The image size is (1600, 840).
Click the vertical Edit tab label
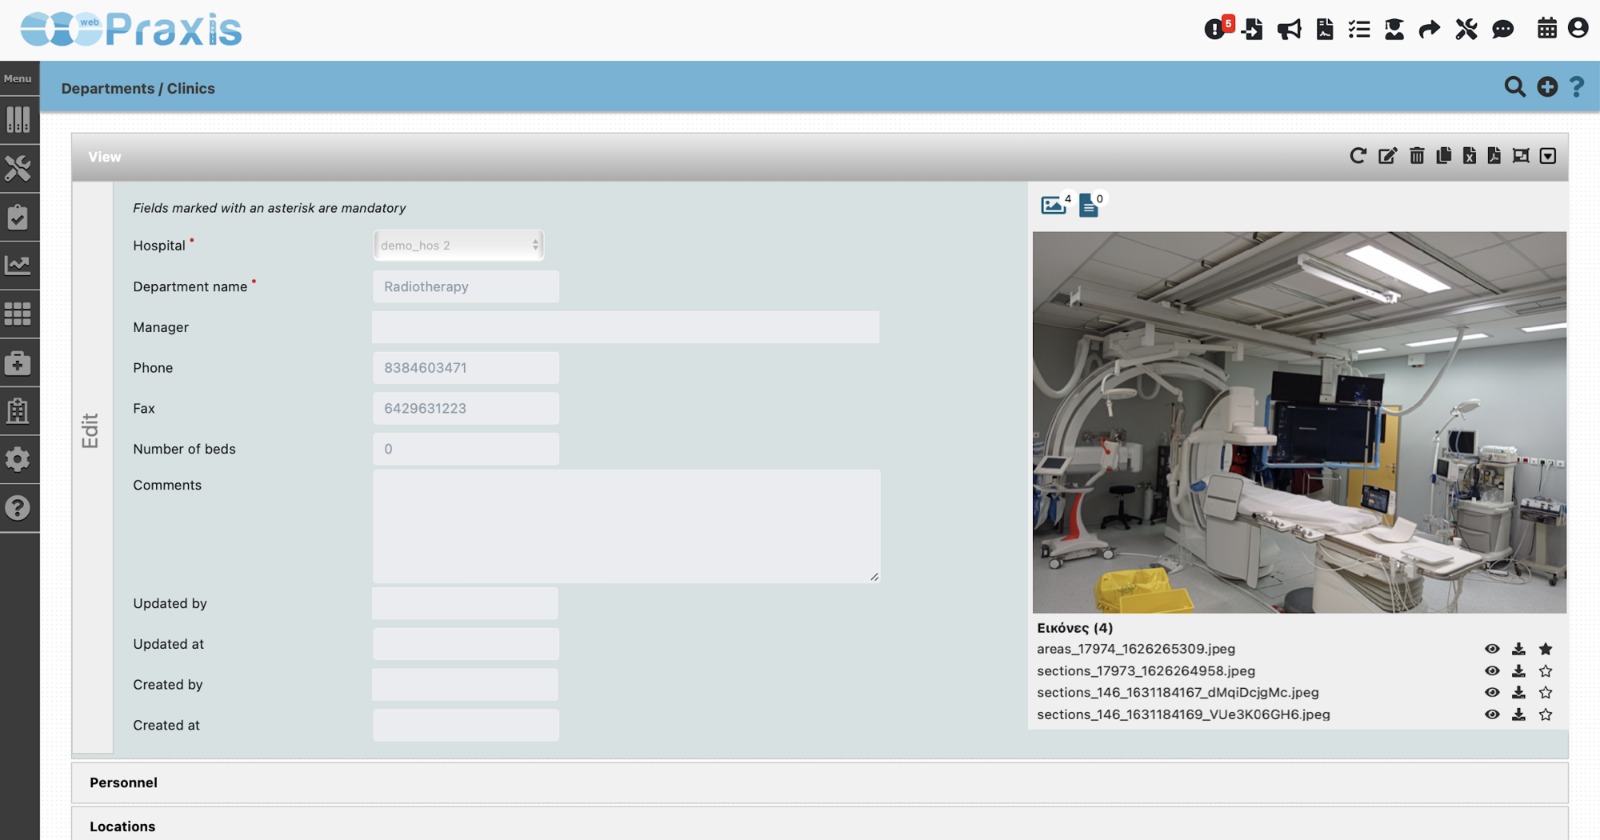[91, 430]
